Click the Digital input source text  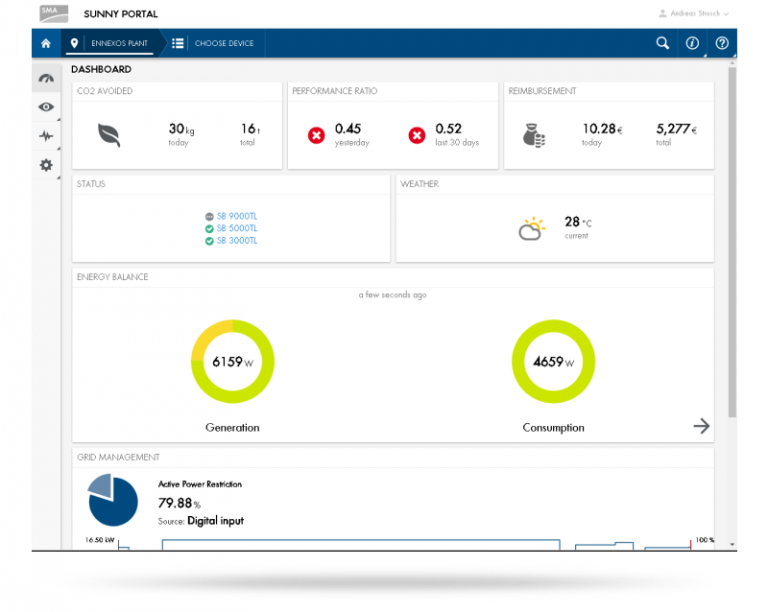pos(216,521)
